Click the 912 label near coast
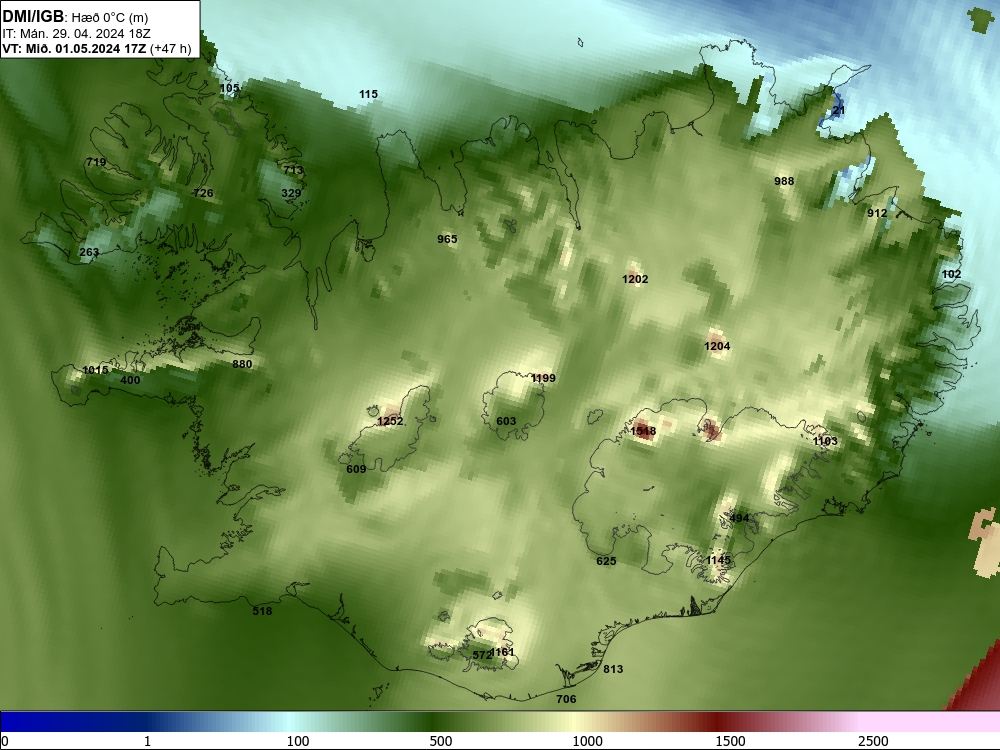The height and width of the screenshot is (750, 1000). point(877,213)
